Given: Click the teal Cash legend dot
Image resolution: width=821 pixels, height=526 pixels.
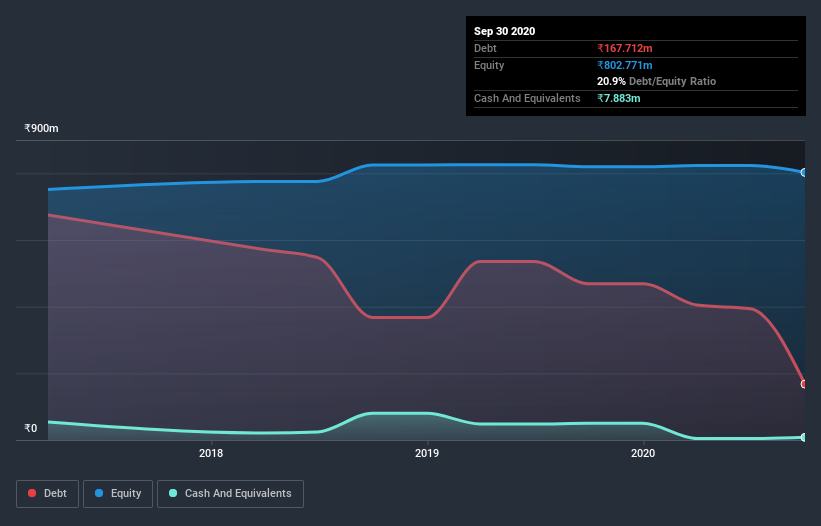Looking at the screenshot, I should 173,493.
